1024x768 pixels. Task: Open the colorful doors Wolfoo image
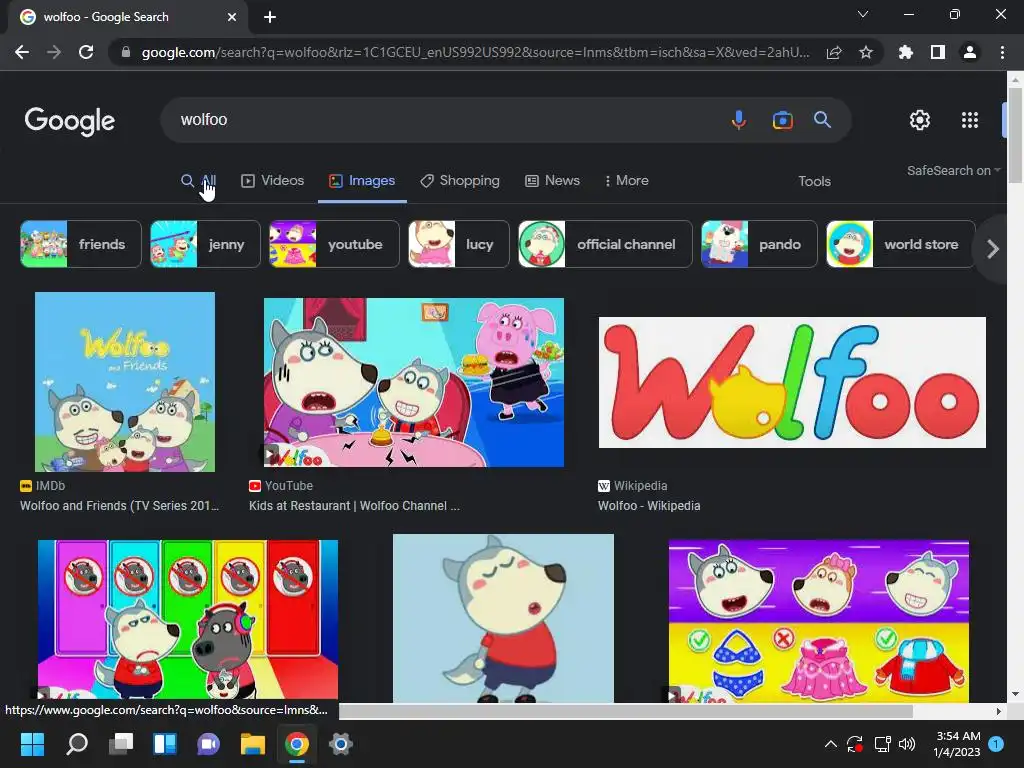(x=188, y=619)
